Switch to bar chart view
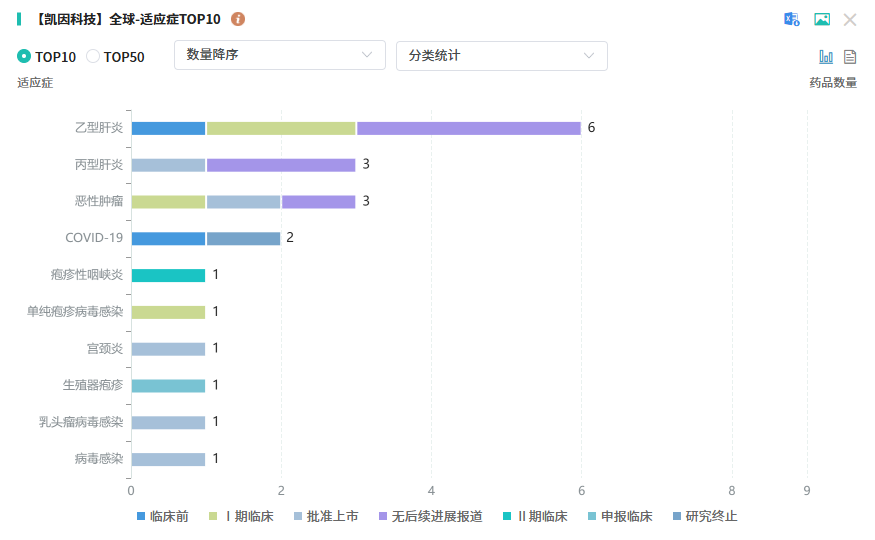The width and height of the screenshot is (875, 540). 826,57
